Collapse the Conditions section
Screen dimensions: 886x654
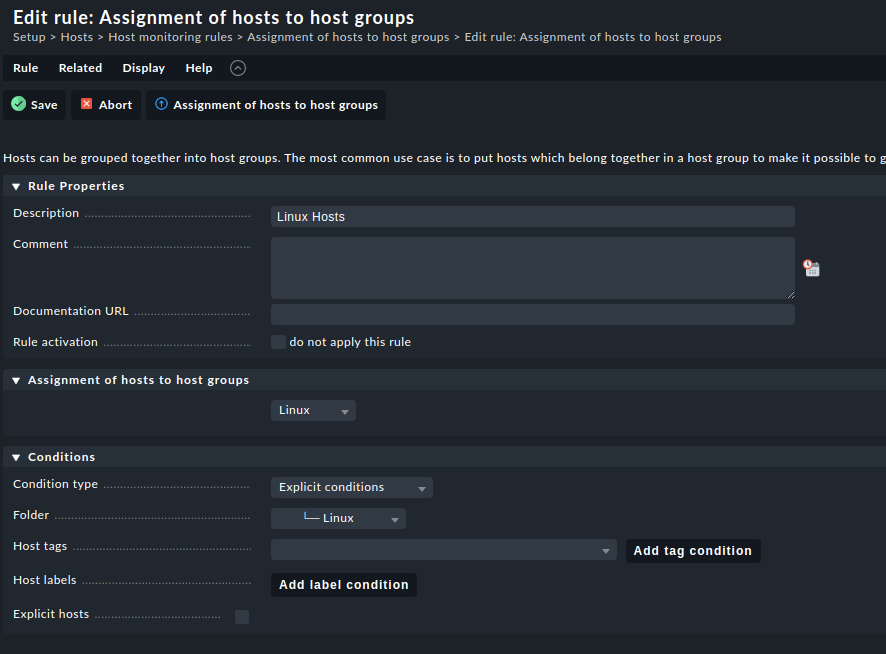(16, 457)
